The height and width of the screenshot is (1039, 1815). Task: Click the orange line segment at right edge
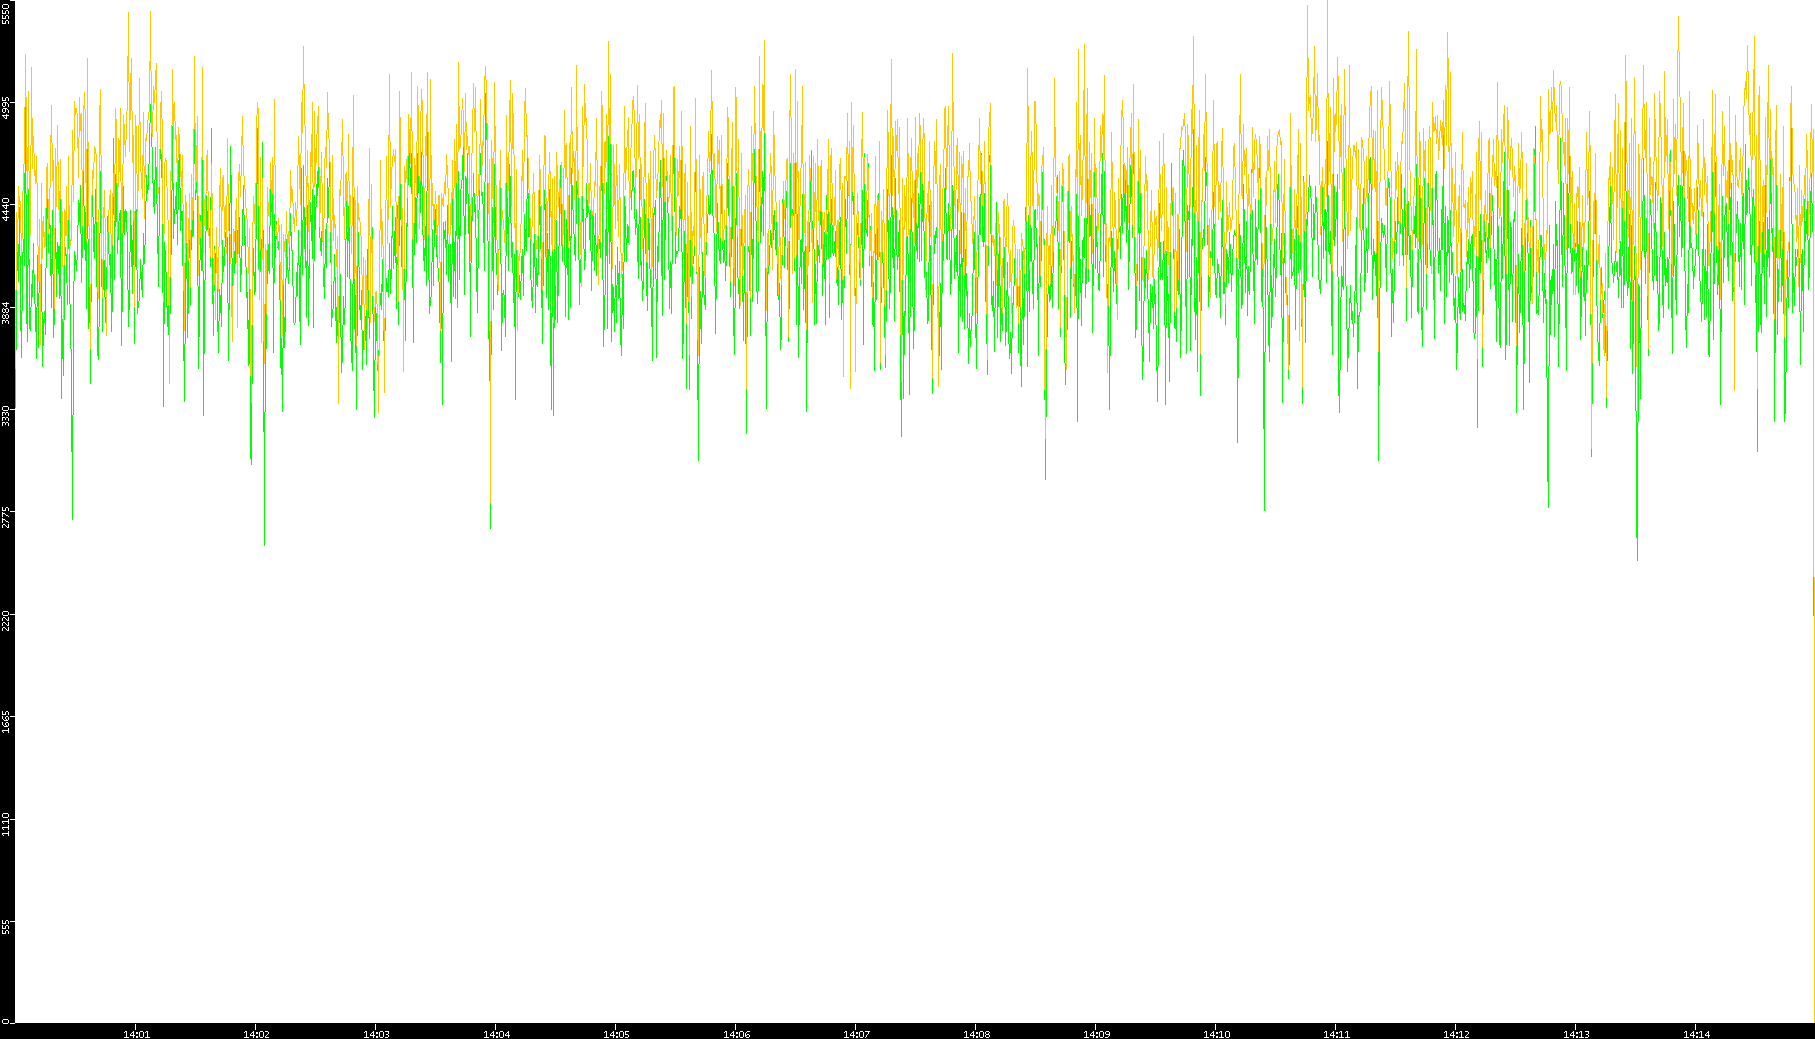tap(1813, 596)
